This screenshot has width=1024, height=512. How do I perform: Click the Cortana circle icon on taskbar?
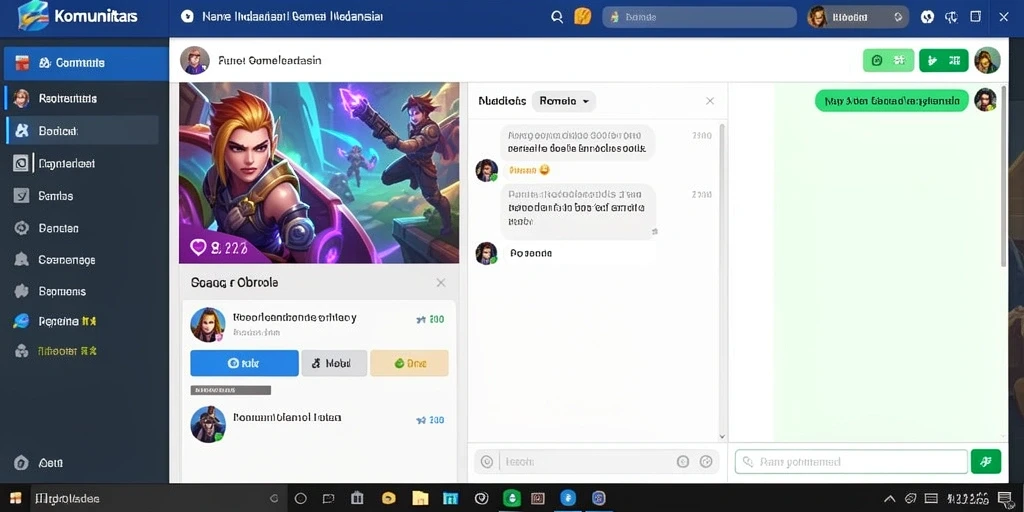click(x=300, y=499)
